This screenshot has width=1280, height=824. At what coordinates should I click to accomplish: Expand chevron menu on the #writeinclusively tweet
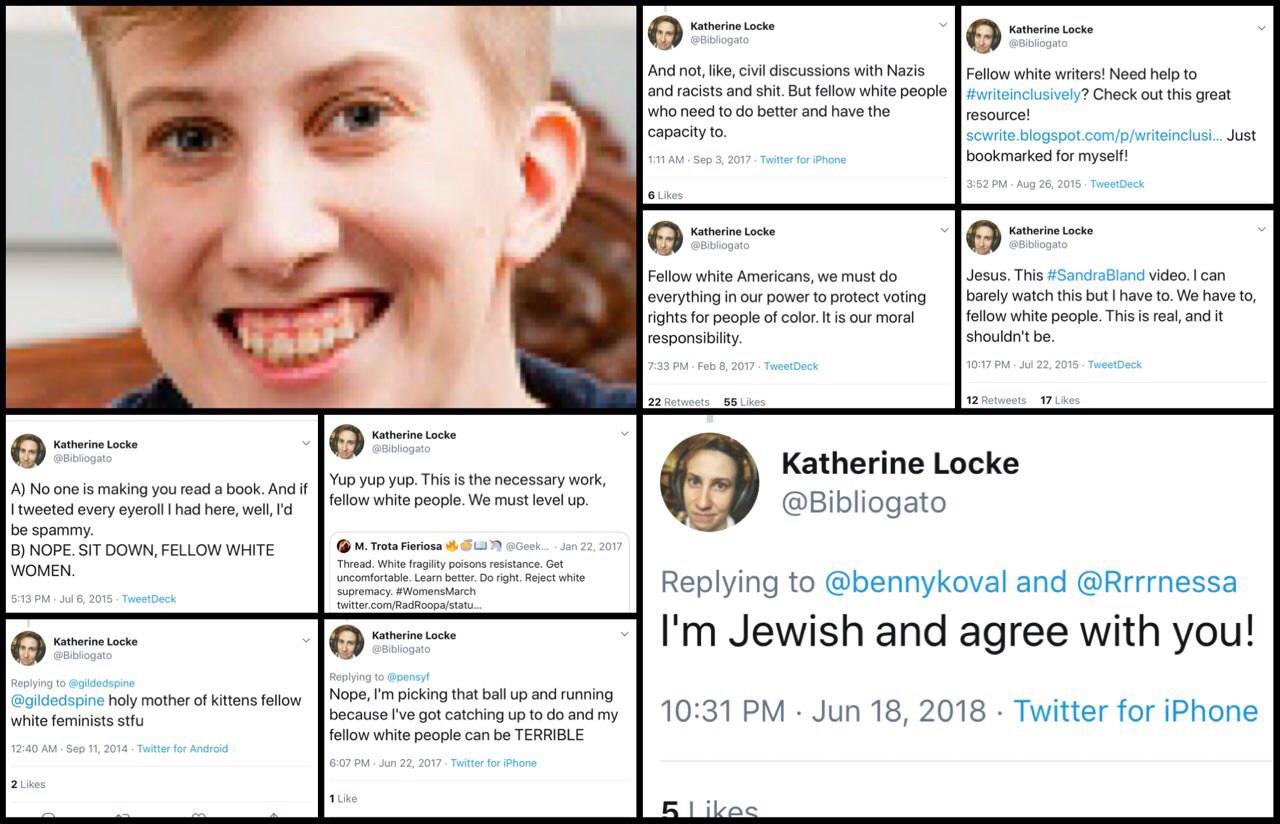(x=1261, y=28)
